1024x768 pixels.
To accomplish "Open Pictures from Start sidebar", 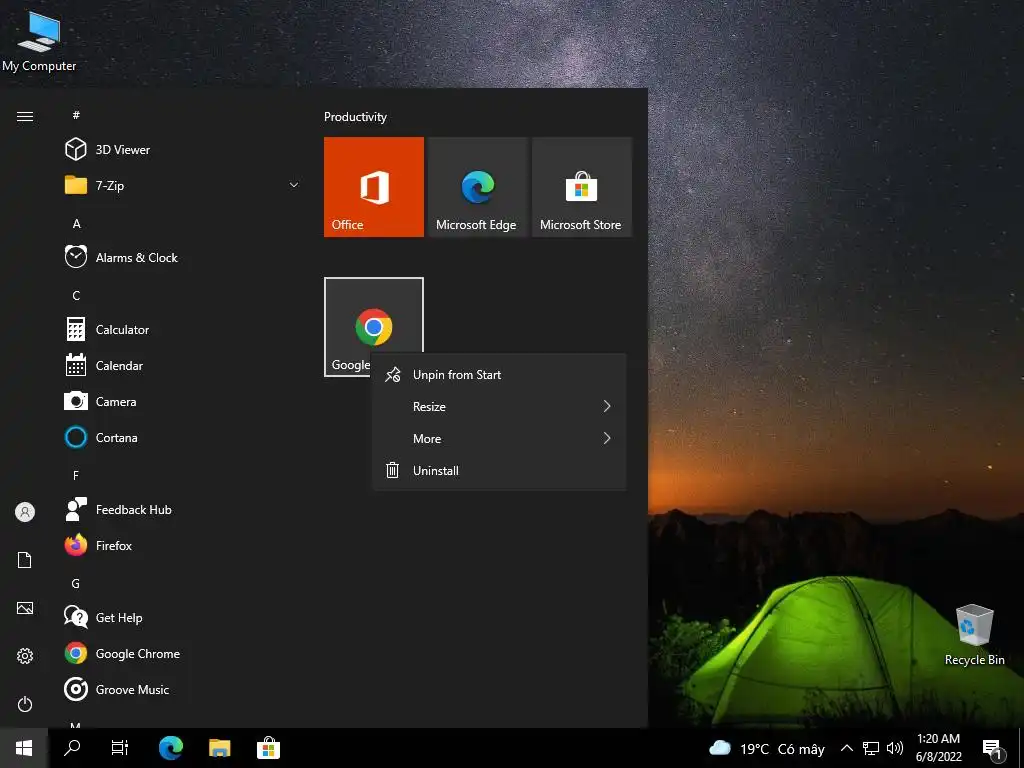I will coord(25,608).
